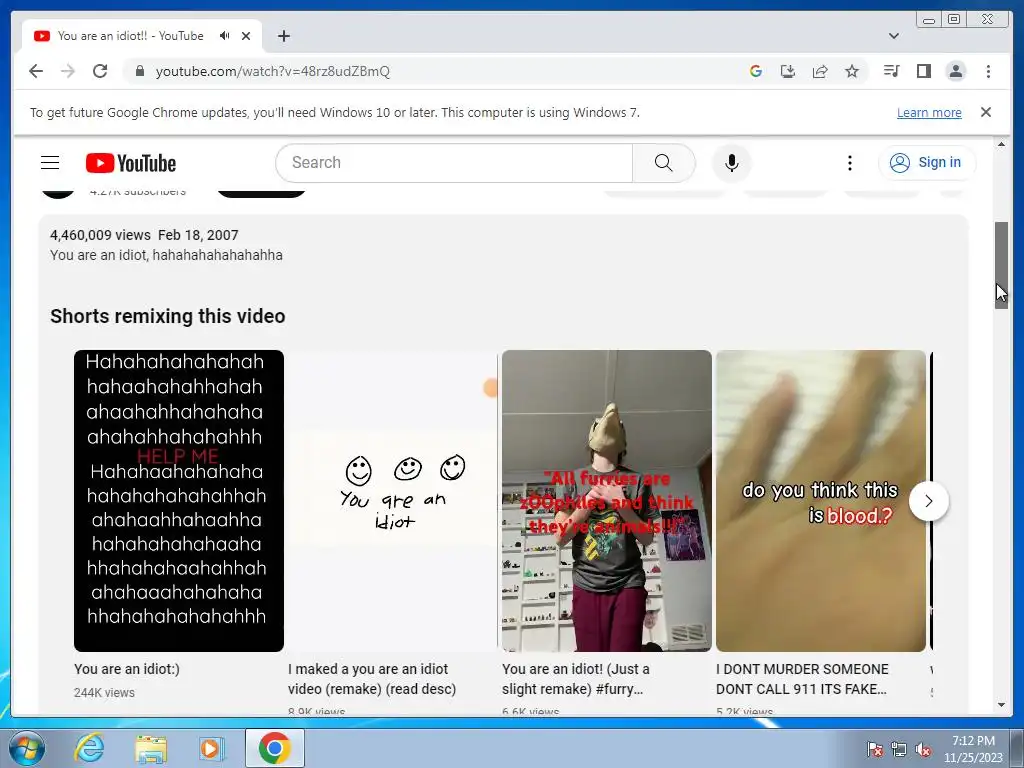This screenshot has width=1024, height=768.
Task: Open the media control icon
Action: [891, 71]
